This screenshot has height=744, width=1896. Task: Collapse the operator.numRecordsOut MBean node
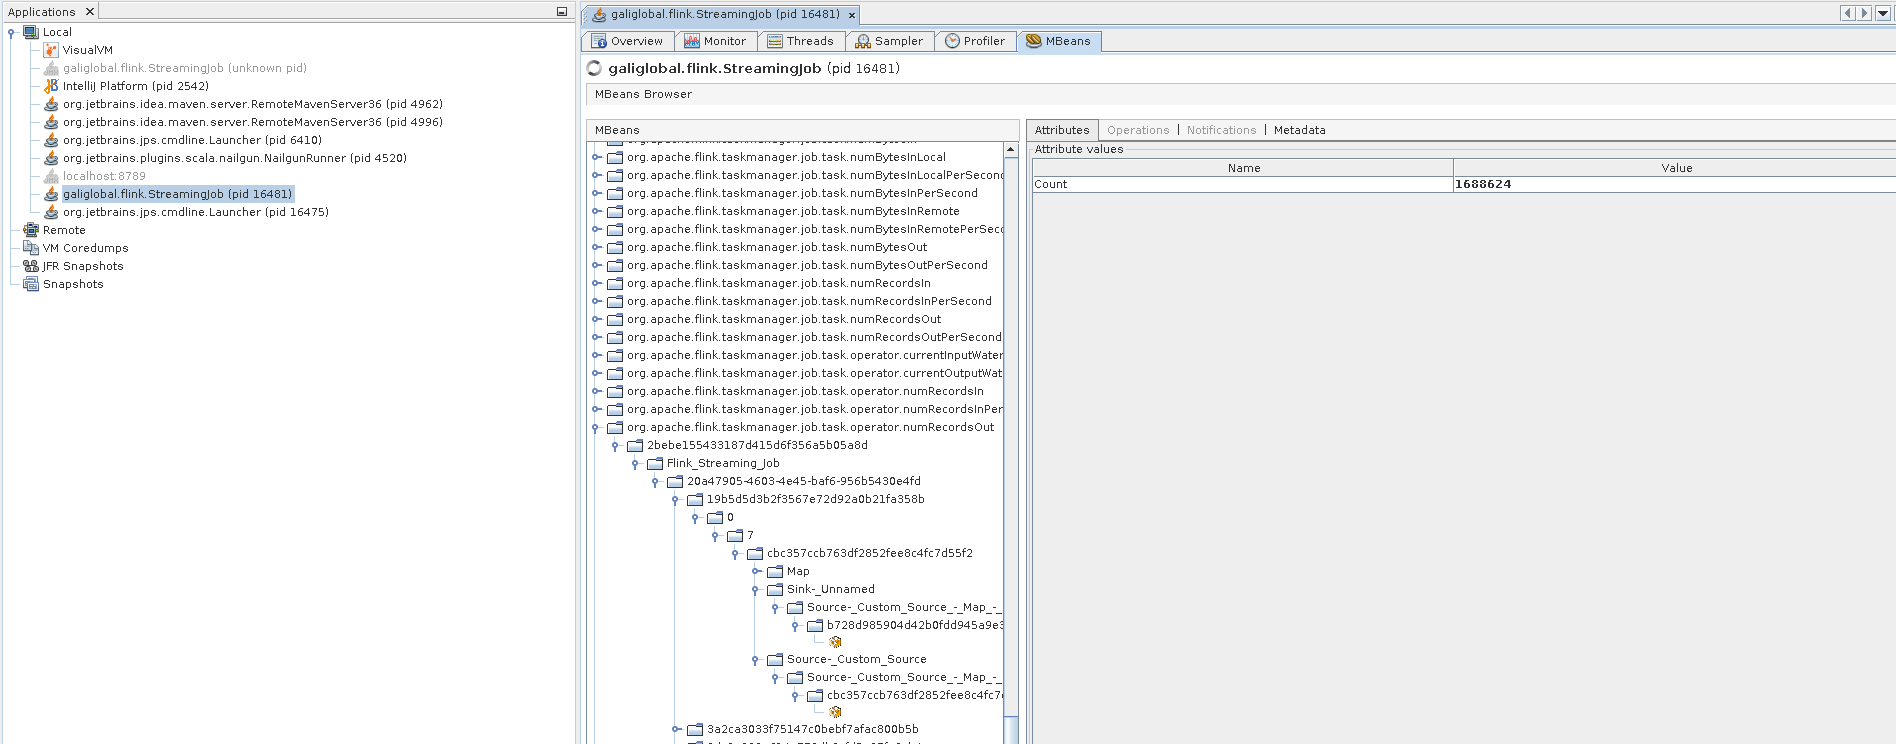point(596,428)
